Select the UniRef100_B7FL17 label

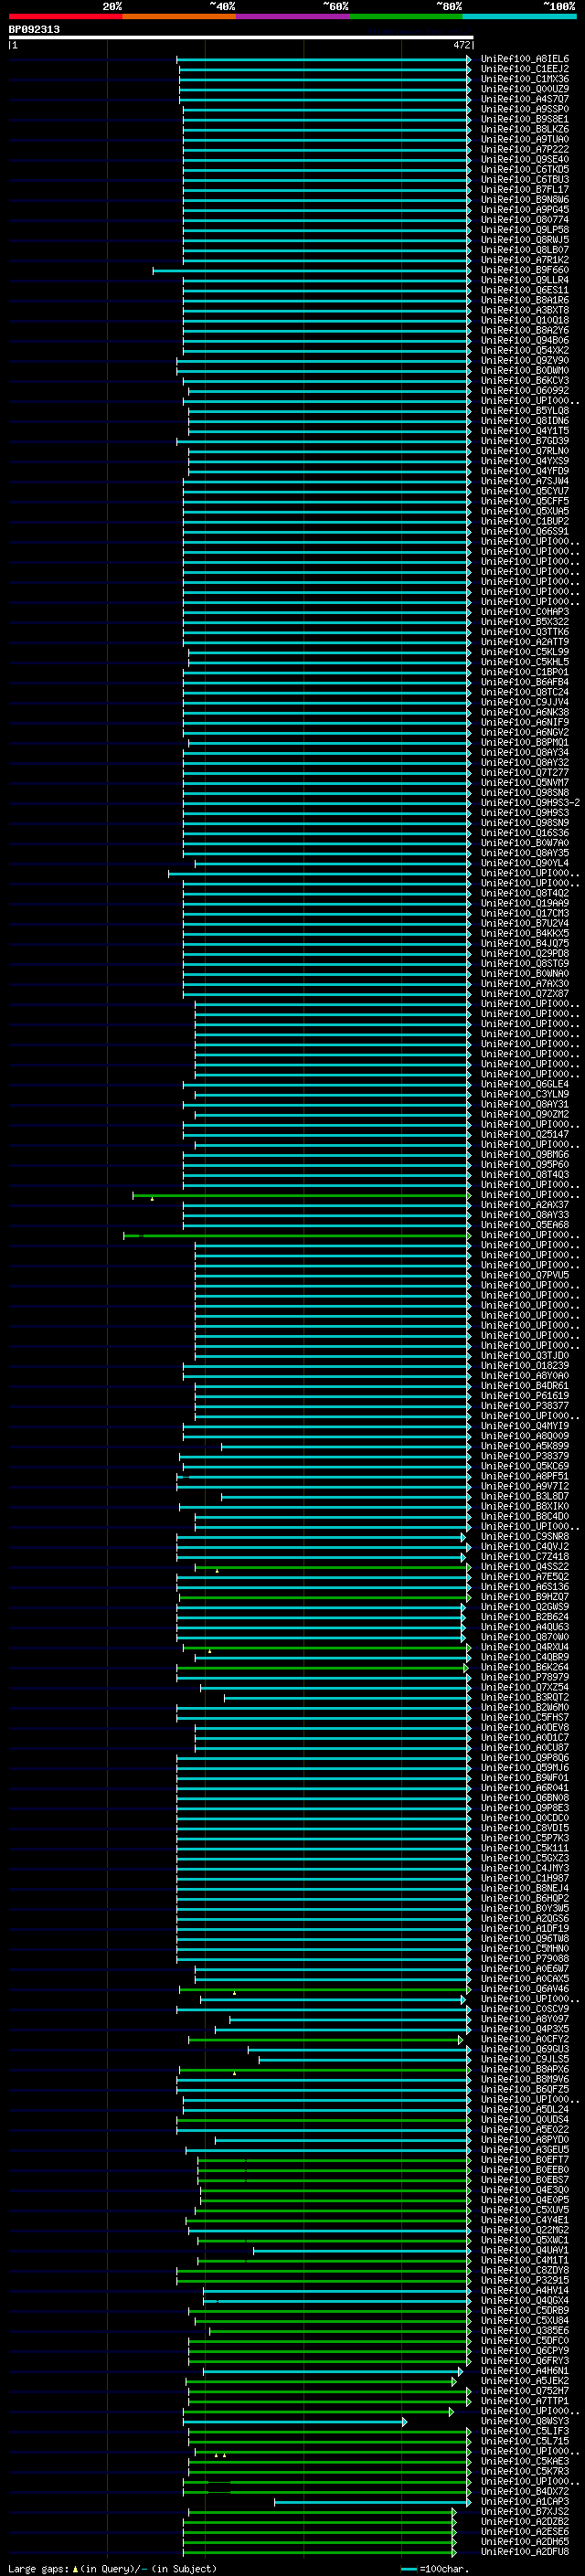(524, 190)
